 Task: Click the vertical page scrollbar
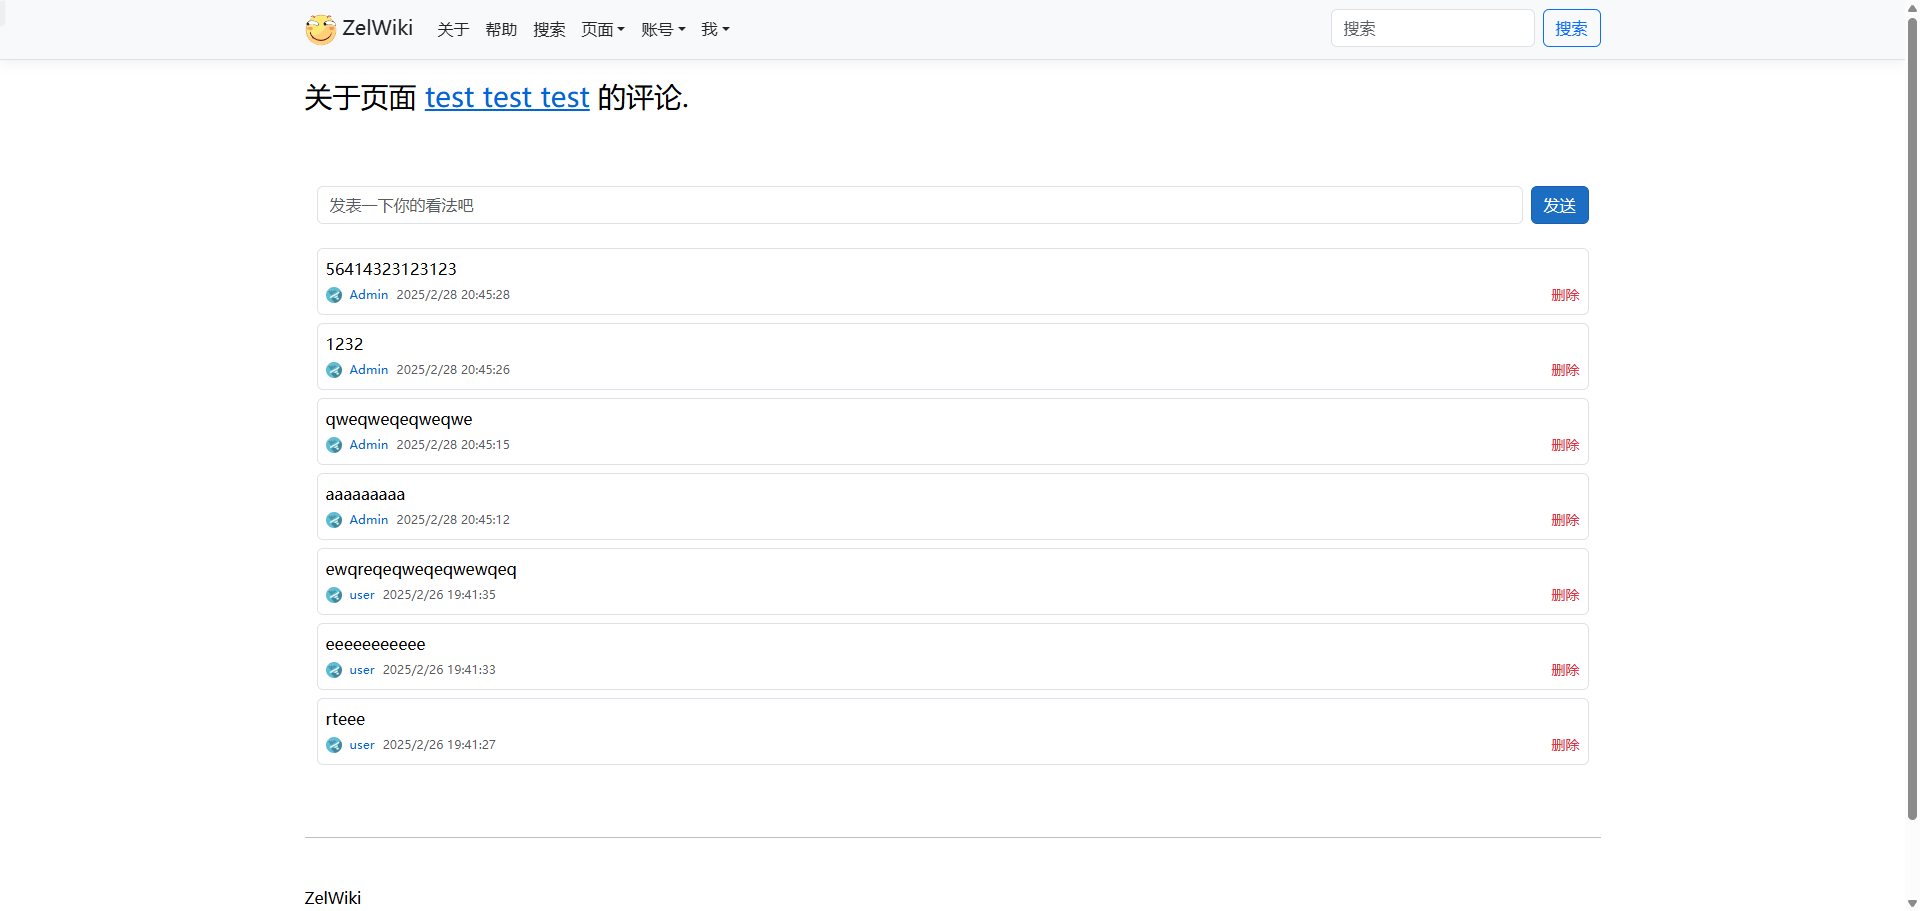point(1912,400)
